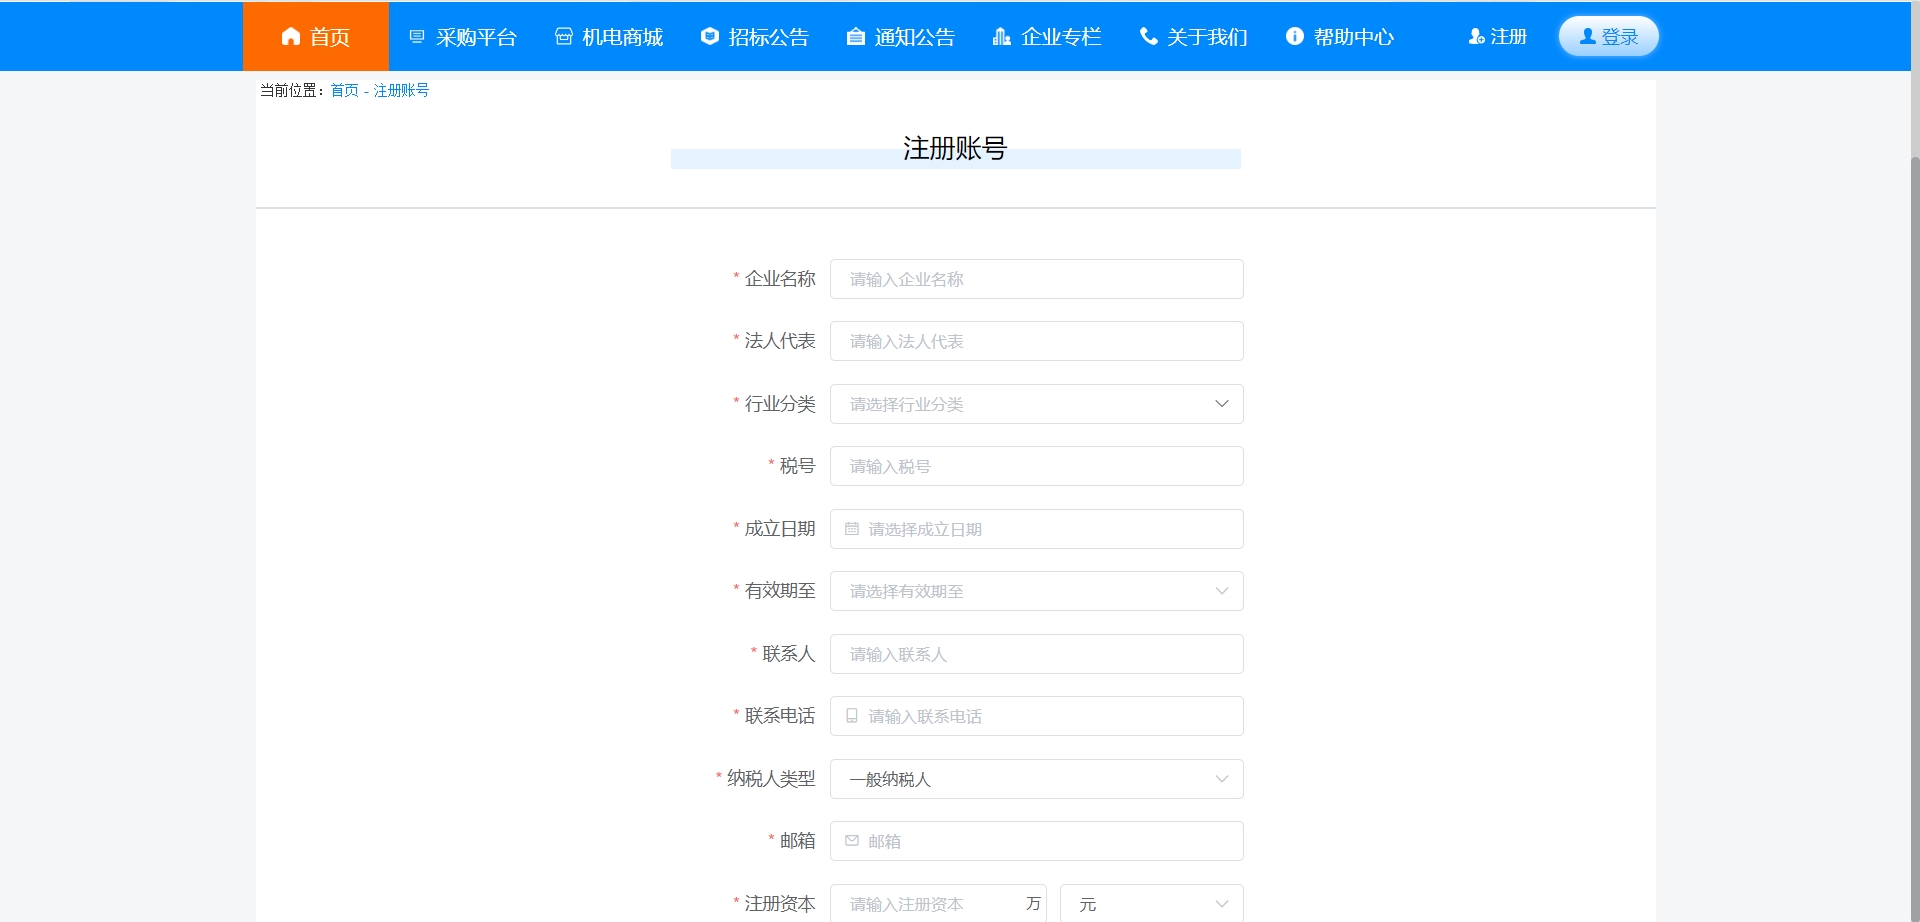1920x922 pixels.
Task: Focus the 企业名称 input field
Action: [1036, 279]
